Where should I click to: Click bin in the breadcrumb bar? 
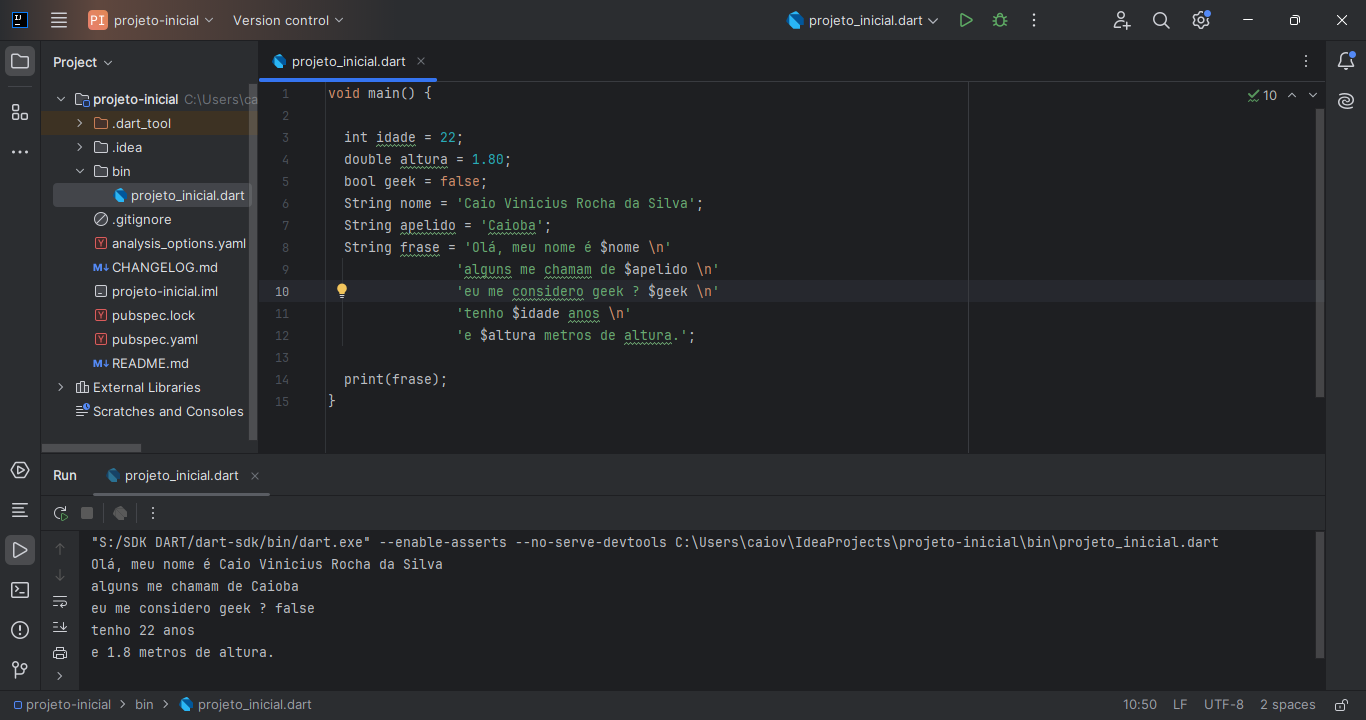[144, 704]
